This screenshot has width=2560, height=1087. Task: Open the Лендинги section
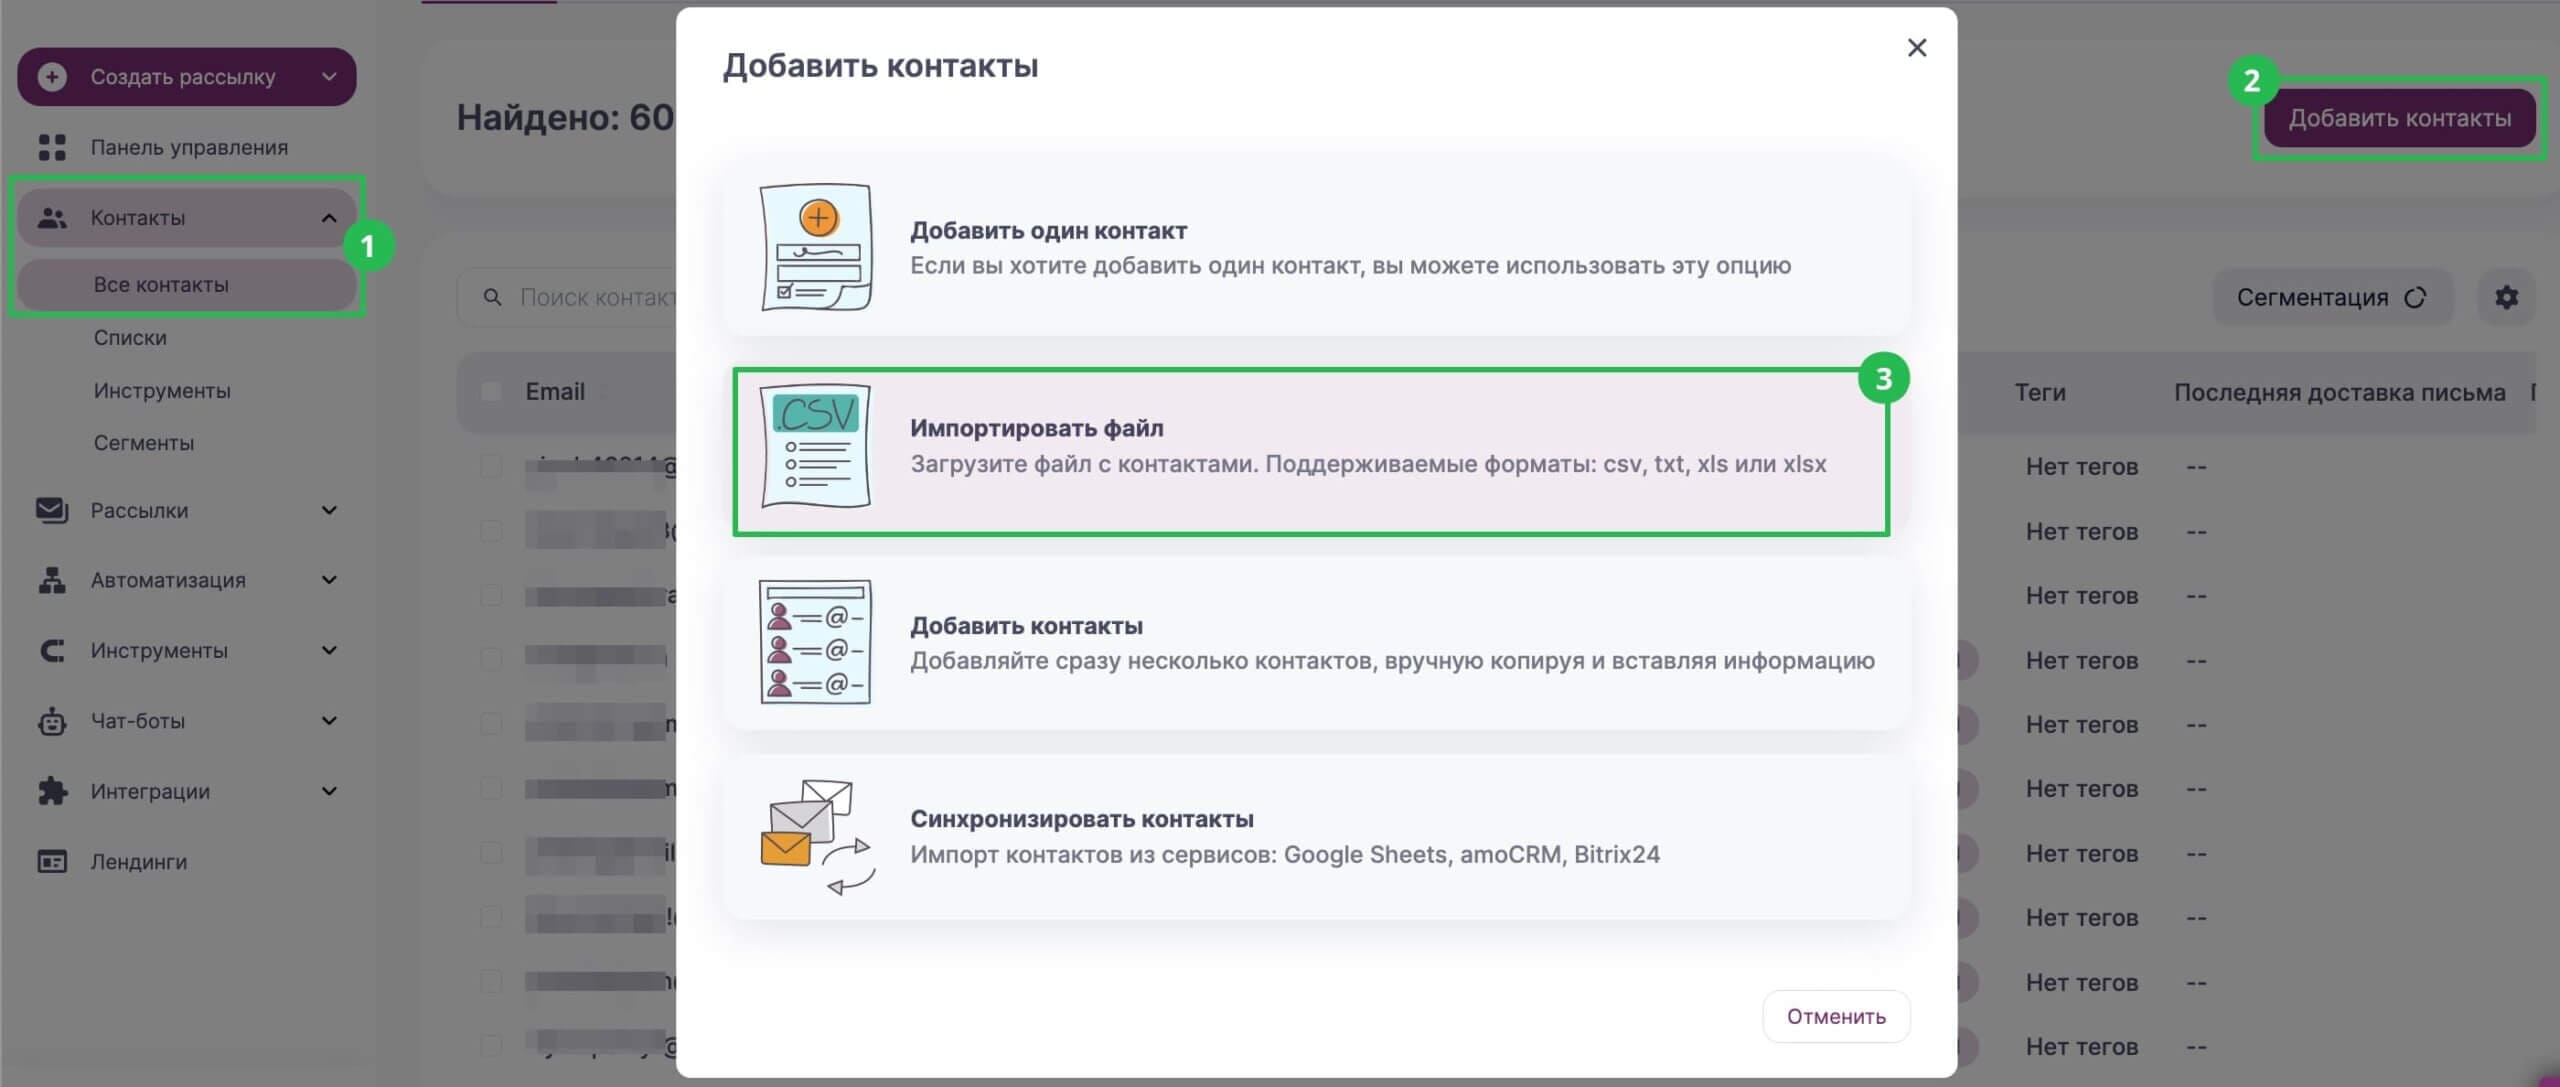(139, 861)
